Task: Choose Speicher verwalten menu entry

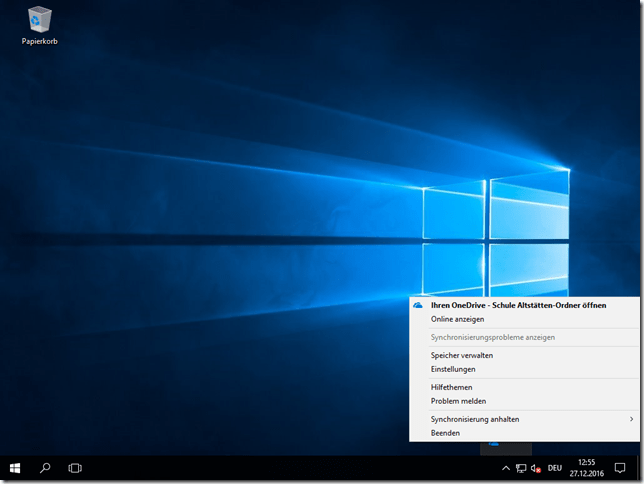Action: click(461, 355)
